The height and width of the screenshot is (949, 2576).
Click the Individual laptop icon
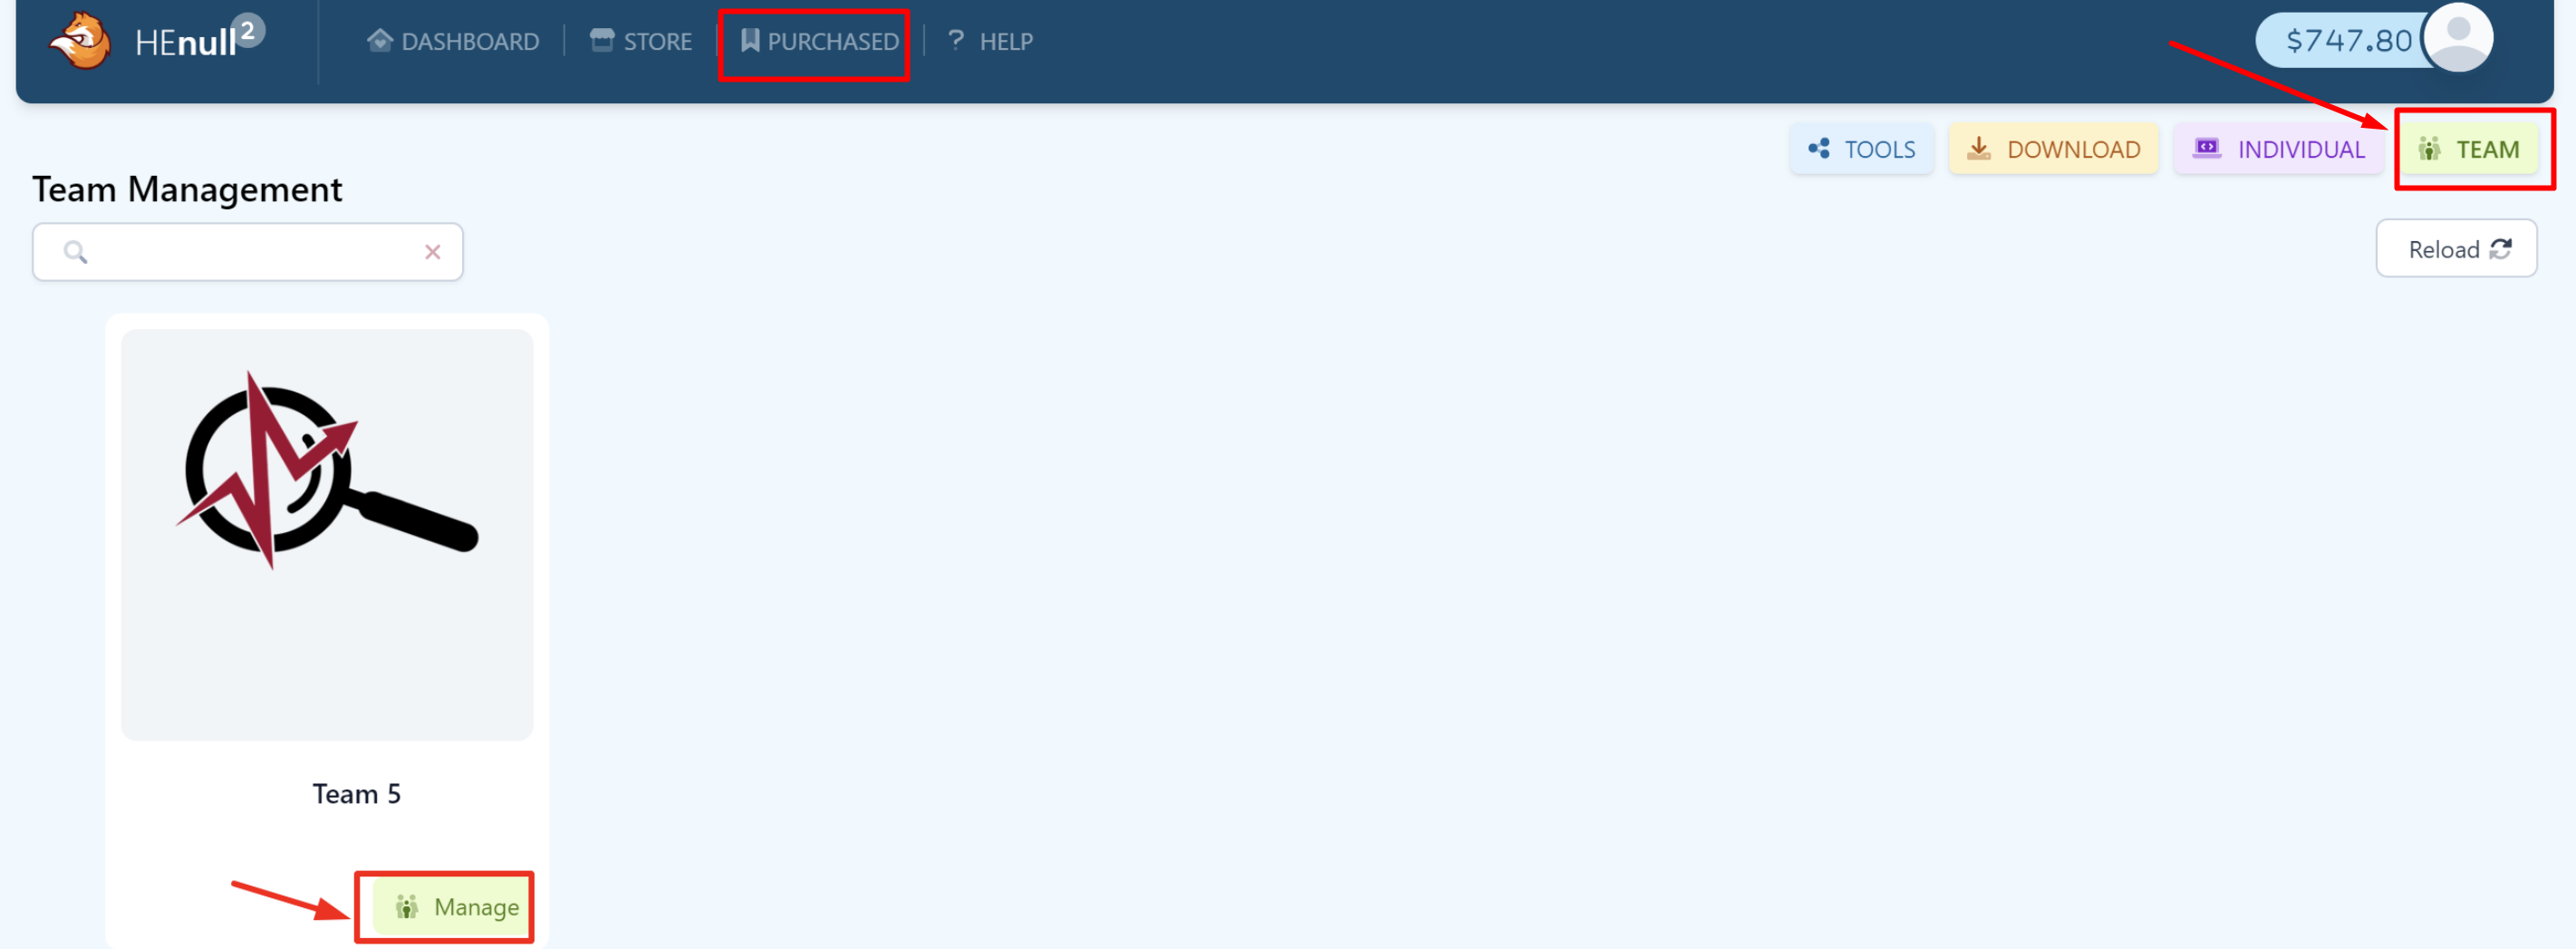click(x=2206, y=149)
